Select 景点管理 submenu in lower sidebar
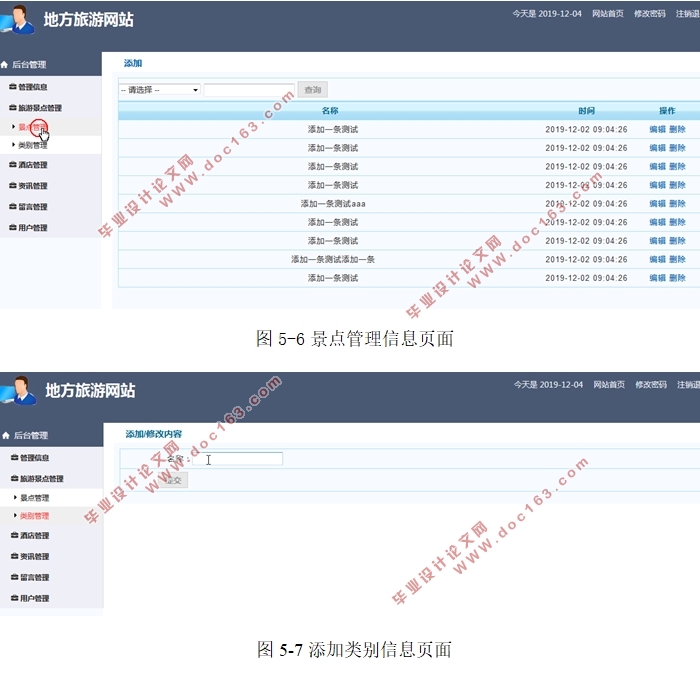The image size is (700, 677). click(34, 497)
